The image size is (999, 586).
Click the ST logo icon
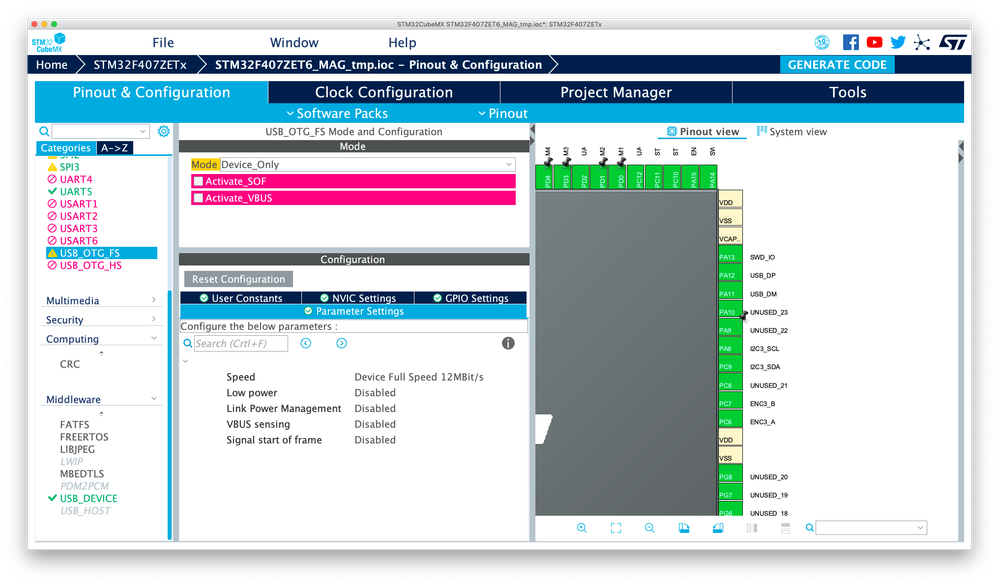click(x=952, y=43)
